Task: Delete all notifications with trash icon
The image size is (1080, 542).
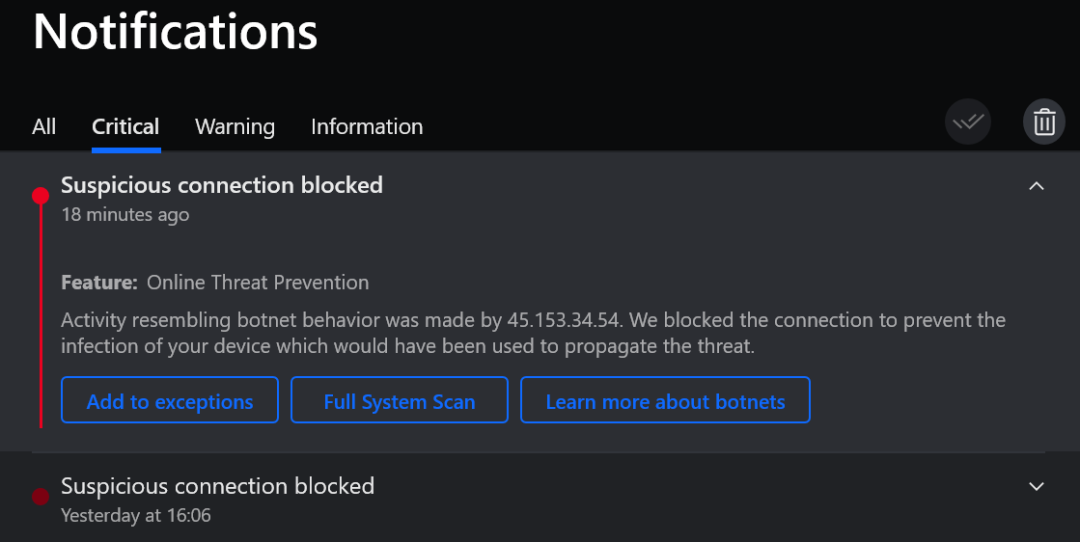Action: pos(1044,123)
